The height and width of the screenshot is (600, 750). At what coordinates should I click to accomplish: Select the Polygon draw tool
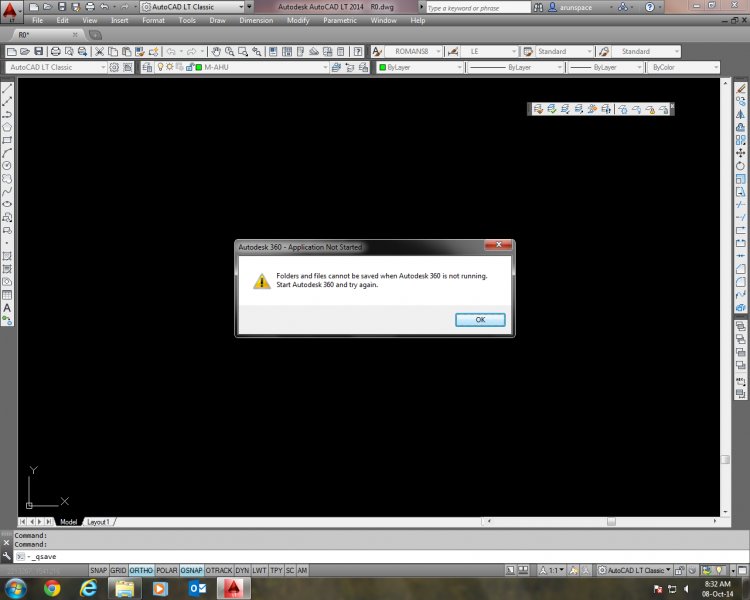(x=7, y=127)
